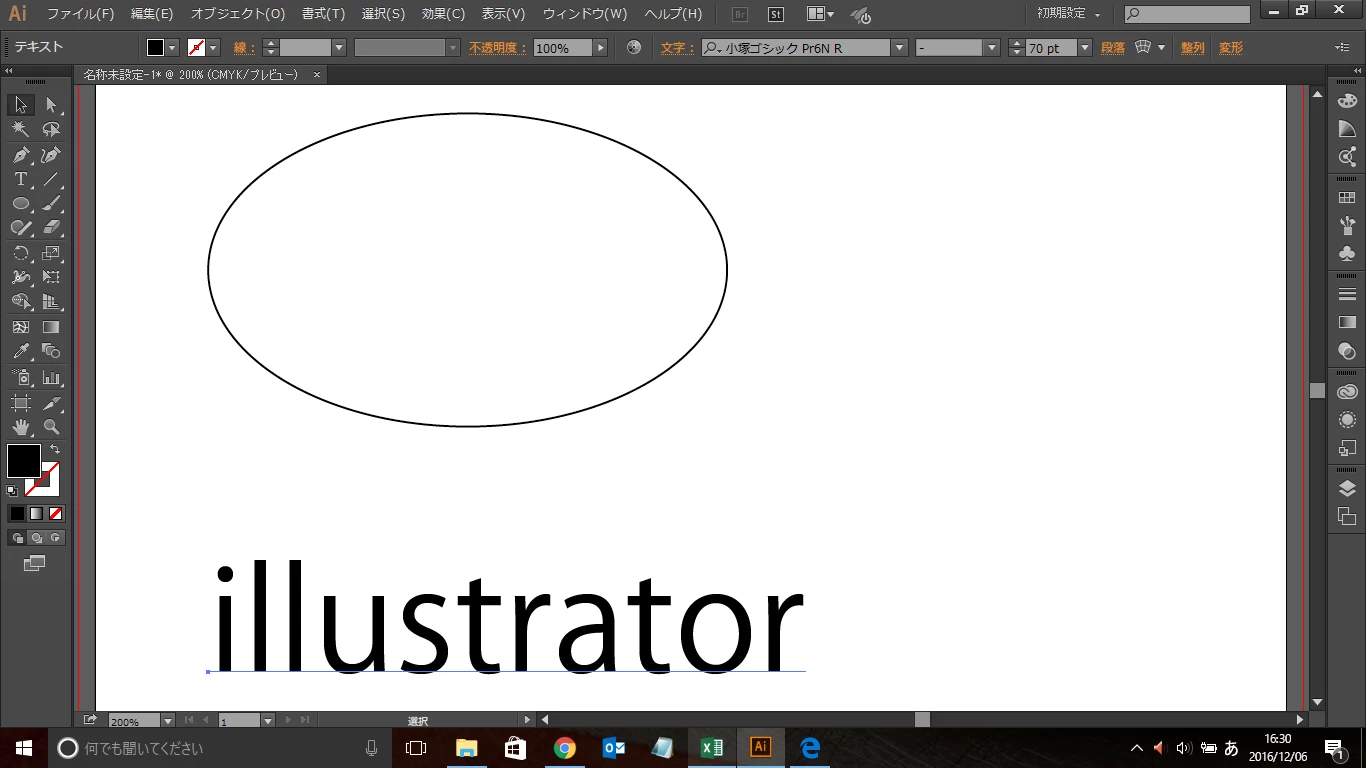The width and height of the screenshot is (1366, 768).
Task: Select the Type tool
Action: coord(20,179)
